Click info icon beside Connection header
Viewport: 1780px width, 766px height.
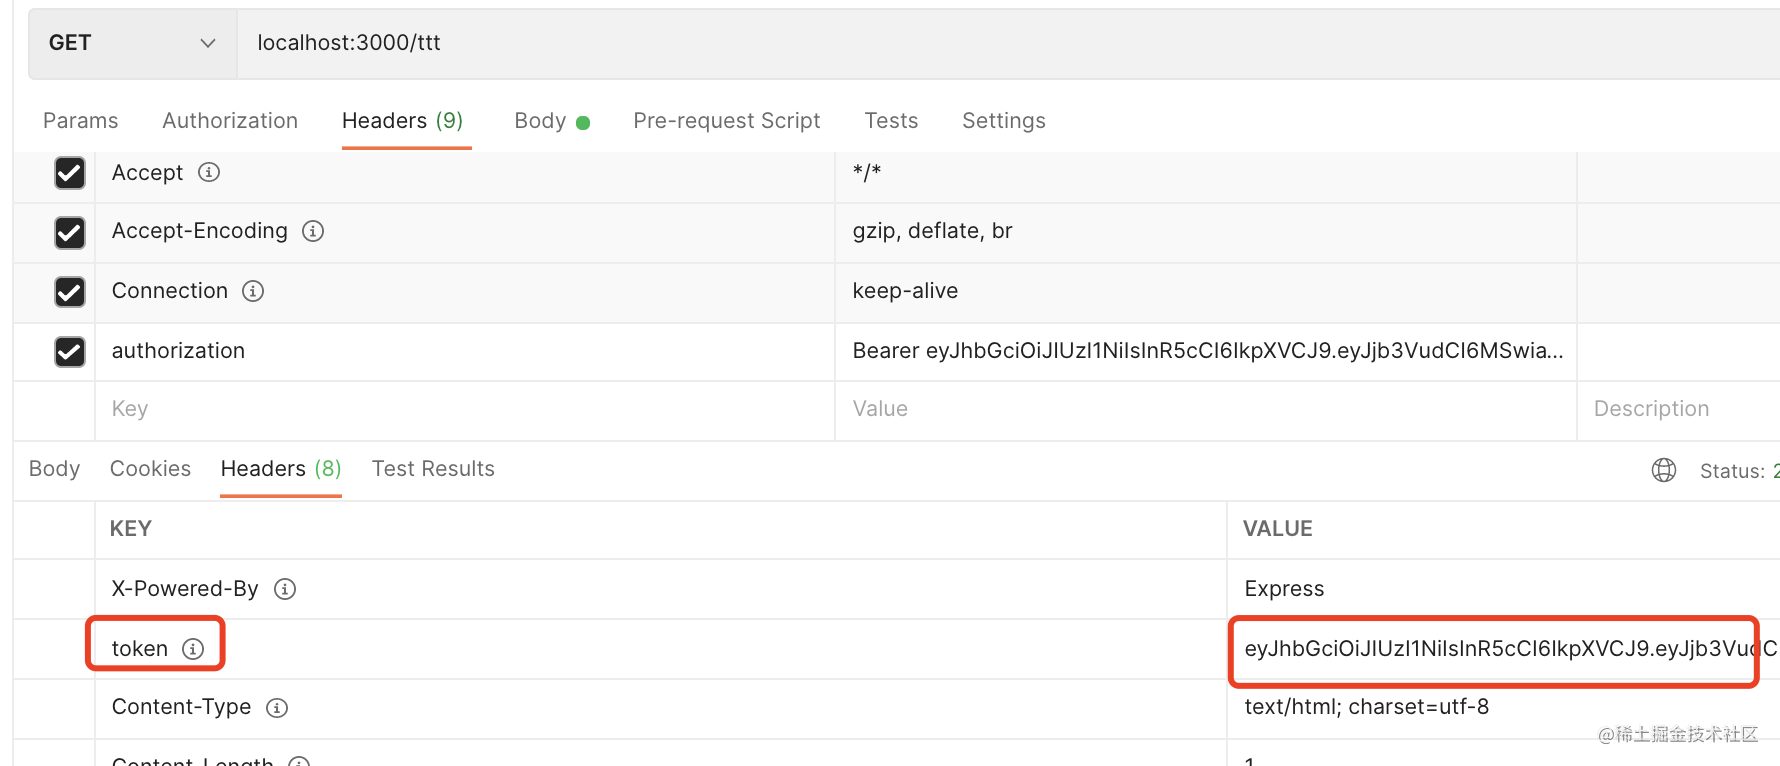tap(253, 291)
